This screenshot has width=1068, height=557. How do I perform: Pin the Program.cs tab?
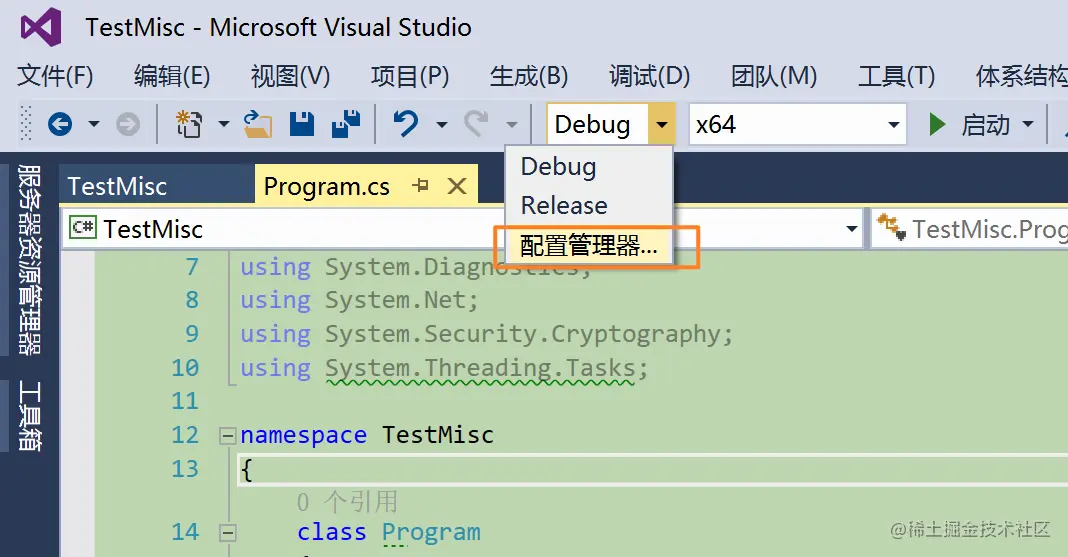(421, 185)
